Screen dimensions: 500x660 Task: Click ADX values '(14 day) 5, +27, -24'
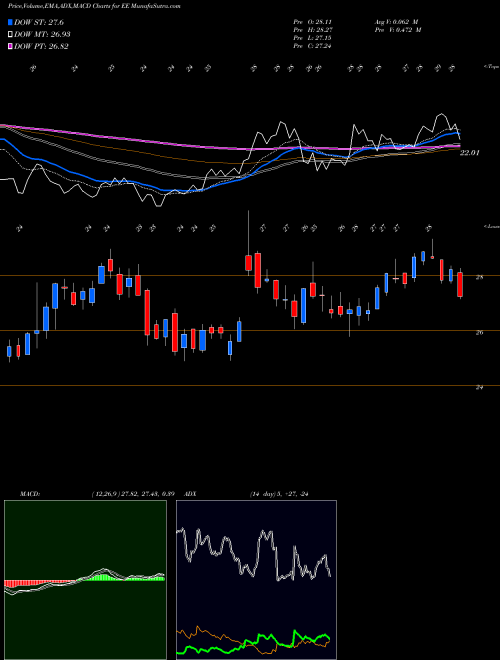tap(279, 494)
